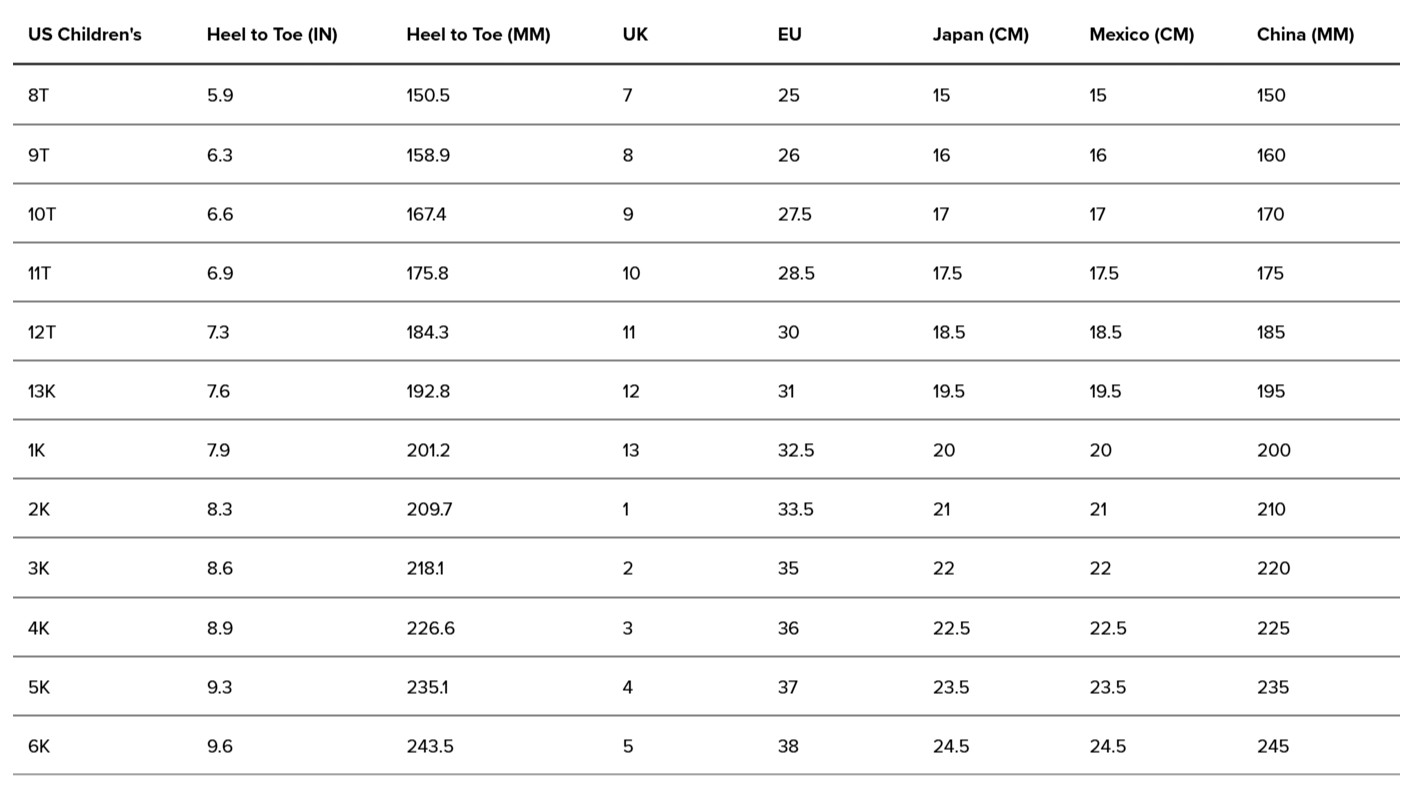
Task: Select the 6K size cell
Action: coord(39,746)
